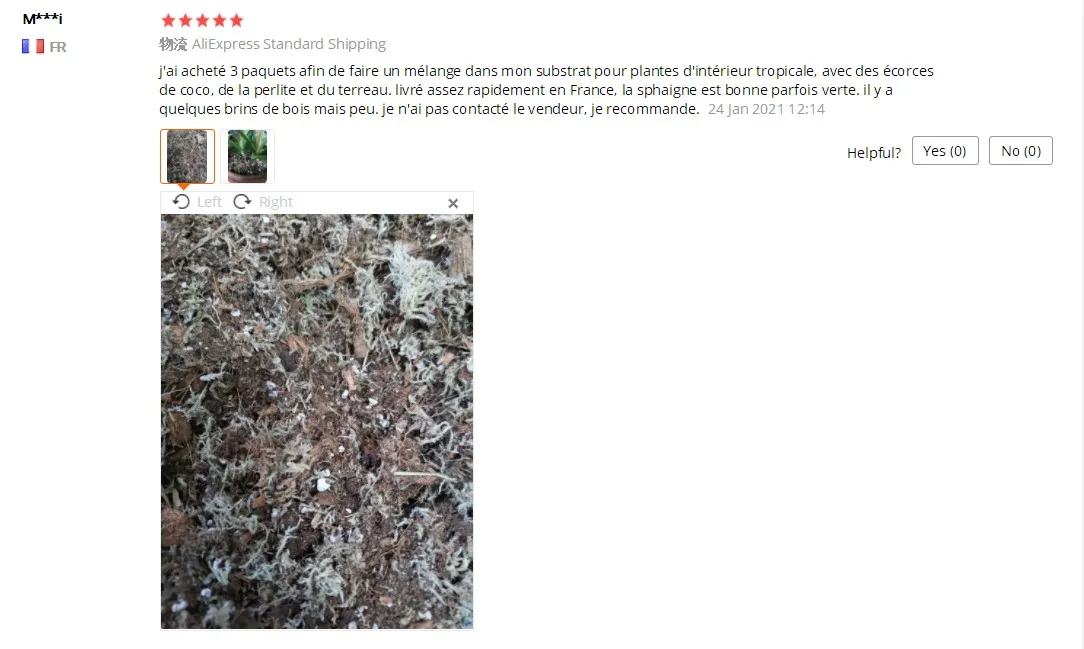This screenshot has height=649, width=1084.
Task: Click the first red star in the rating
Action: 168,21
